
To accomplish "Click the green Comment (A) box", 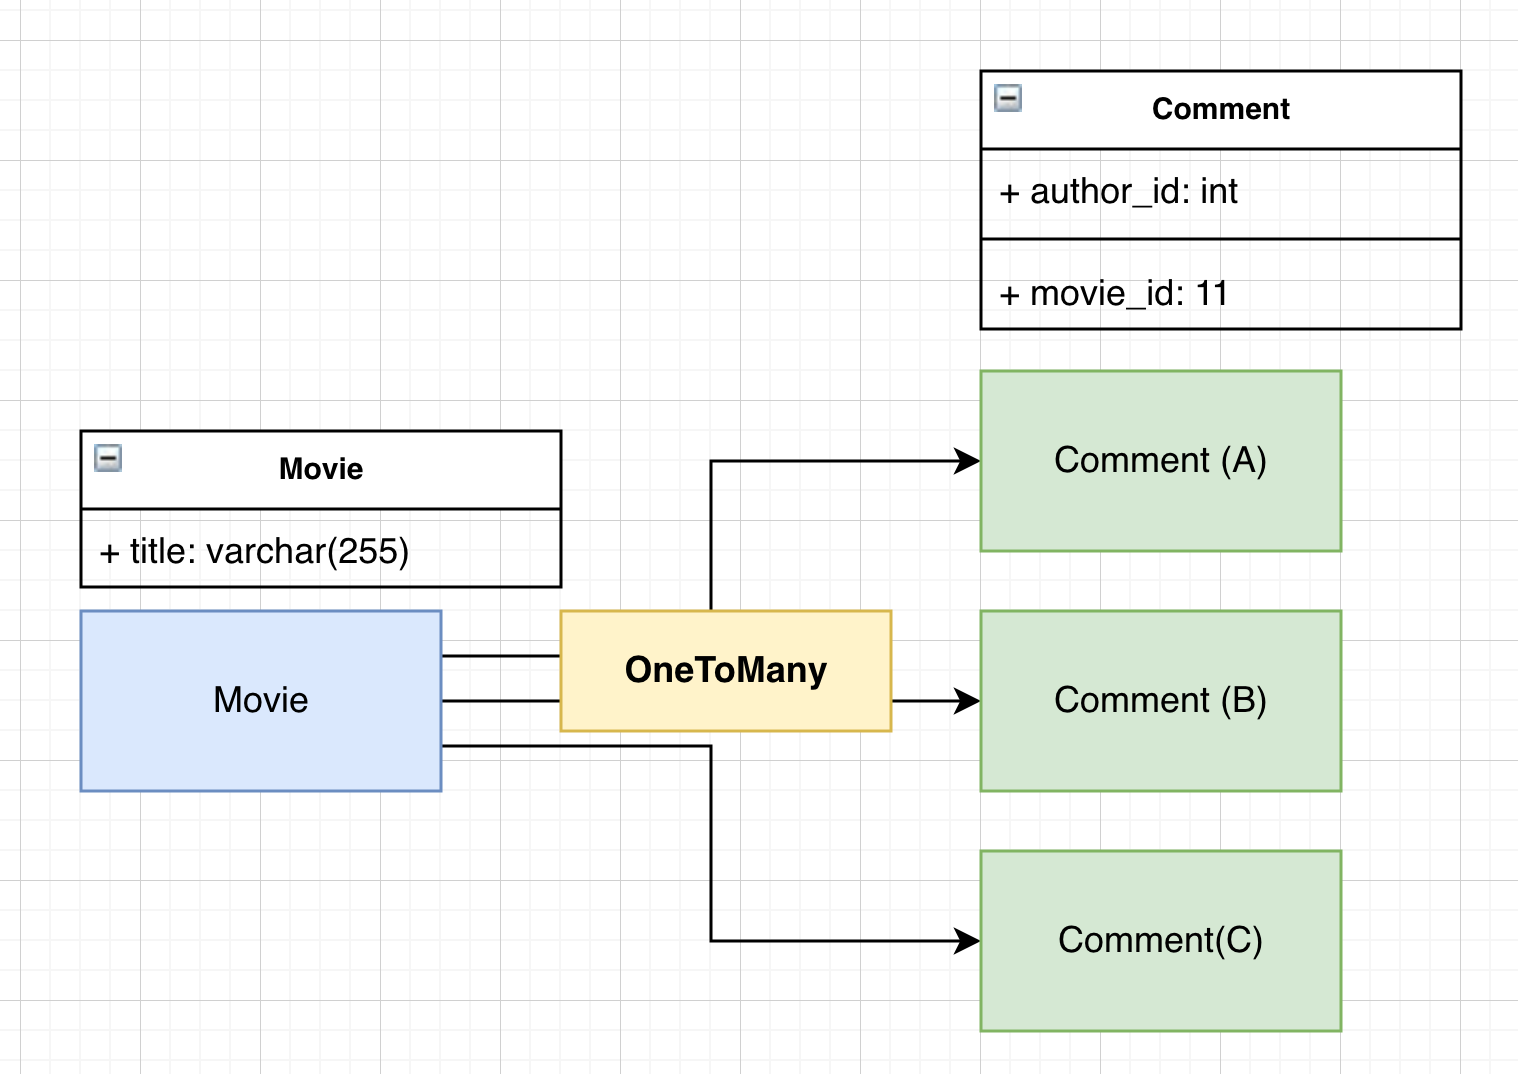I will click(x=1160, y=461).
